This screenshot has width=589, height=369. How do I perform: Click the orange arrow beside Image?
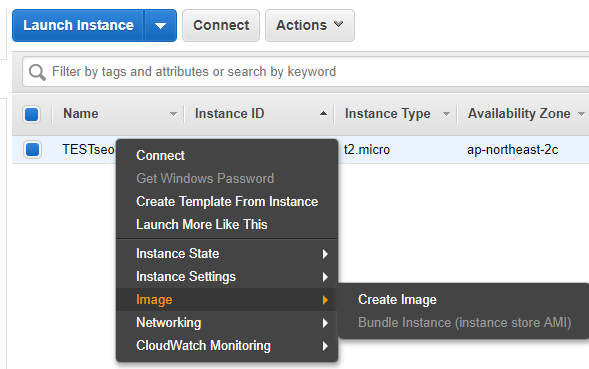click(325, 300)
